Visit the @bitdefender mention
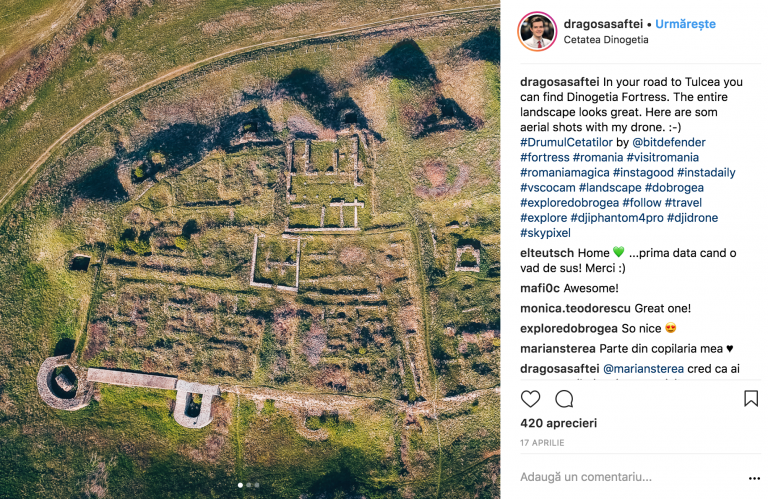 669,142
